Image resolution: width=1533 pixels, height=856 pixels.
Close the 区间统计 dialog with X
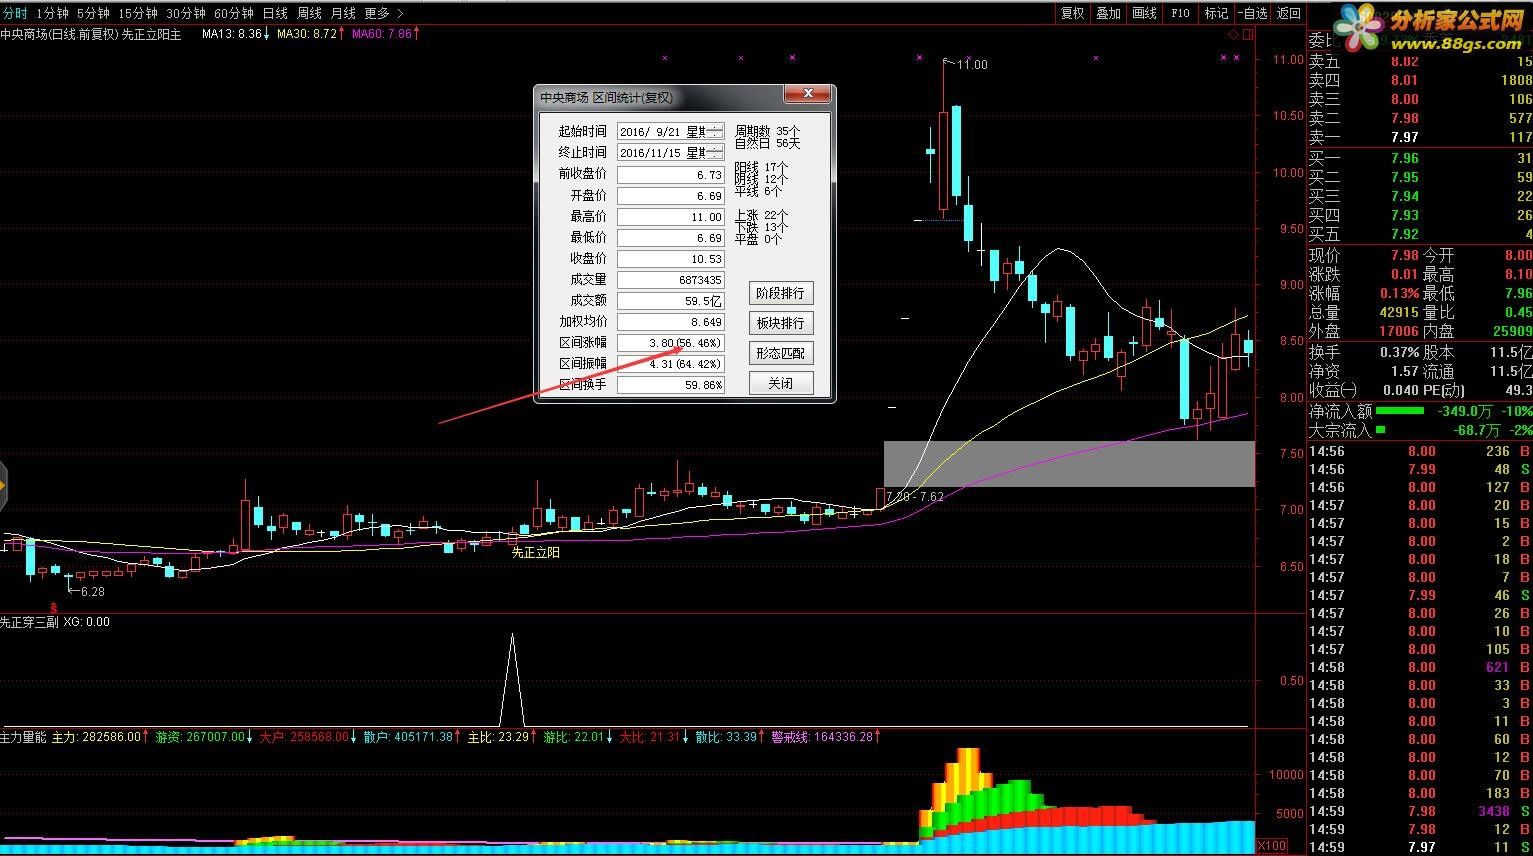coord(807,95)
